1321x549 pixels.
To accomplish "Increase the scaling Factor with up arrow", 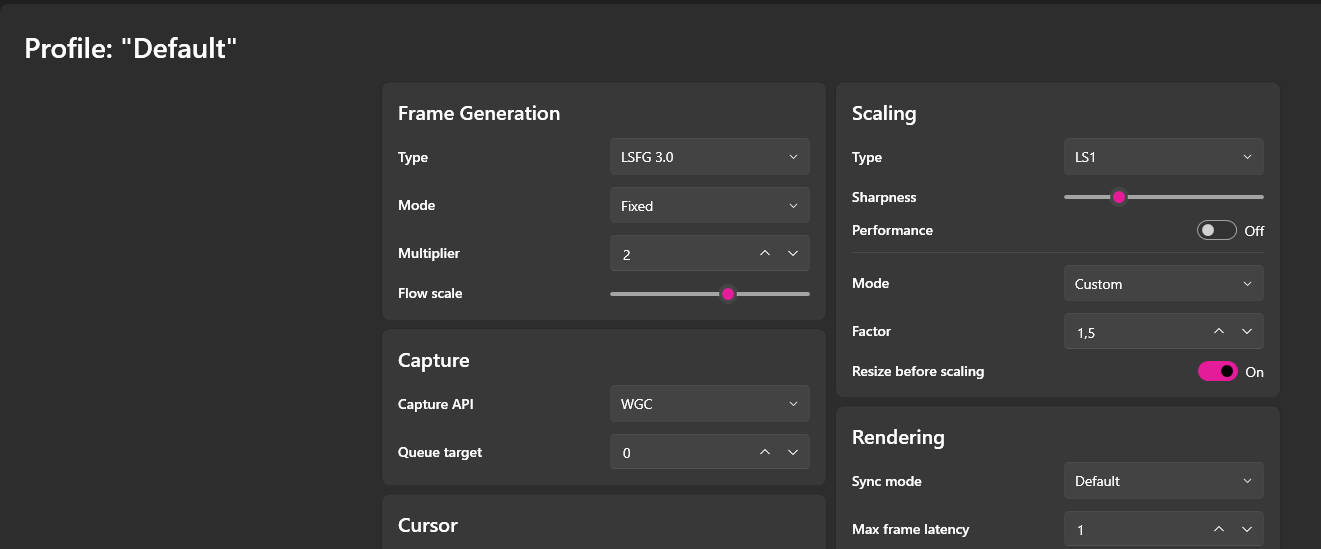I will pyautogui.click(x=1219, y=332).
